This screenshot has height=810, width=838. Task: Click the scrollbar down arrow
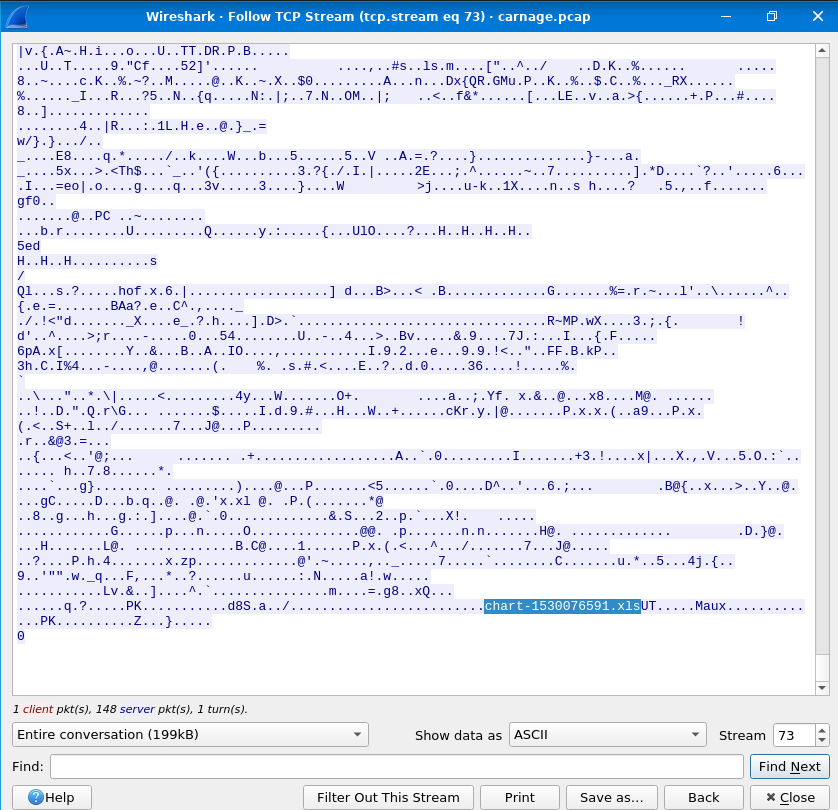(822, 688)
